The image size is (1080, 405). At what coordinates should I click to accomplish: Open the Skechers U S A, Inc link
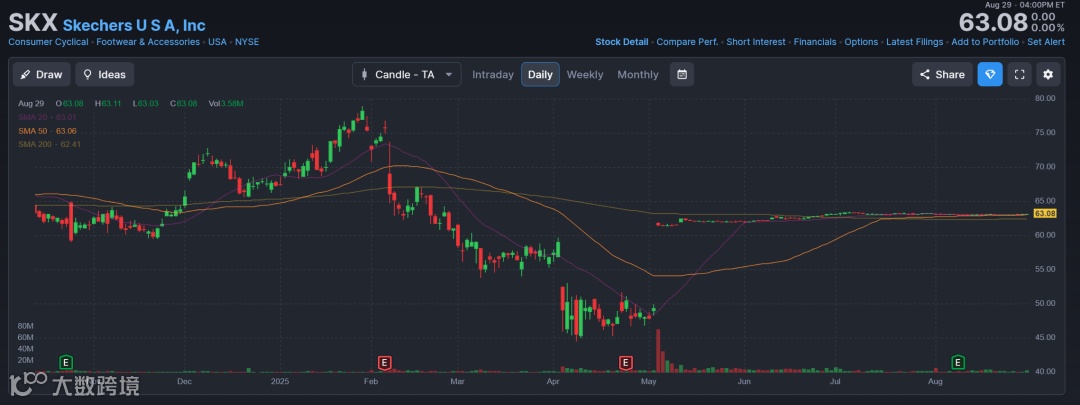tap(134, 25)
